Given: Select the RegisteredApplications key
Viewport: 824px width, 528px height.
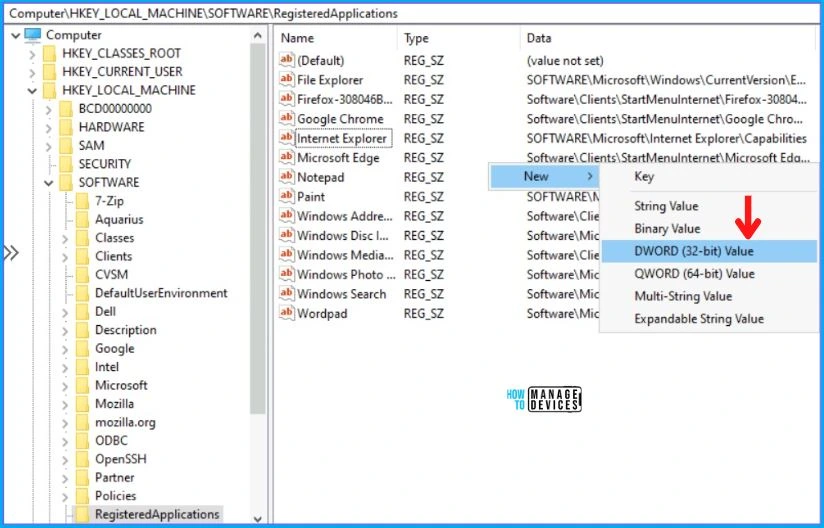Looking at the screenshot, I should pos(157,514).
